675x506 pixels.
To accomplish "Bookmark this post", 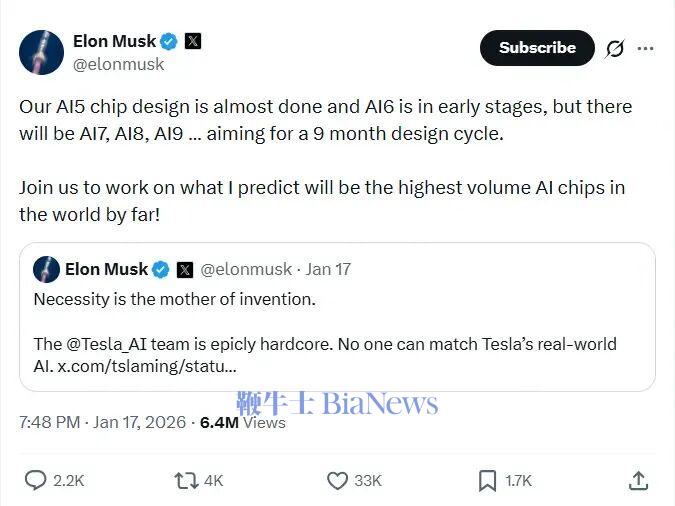I will coord(487,481).
